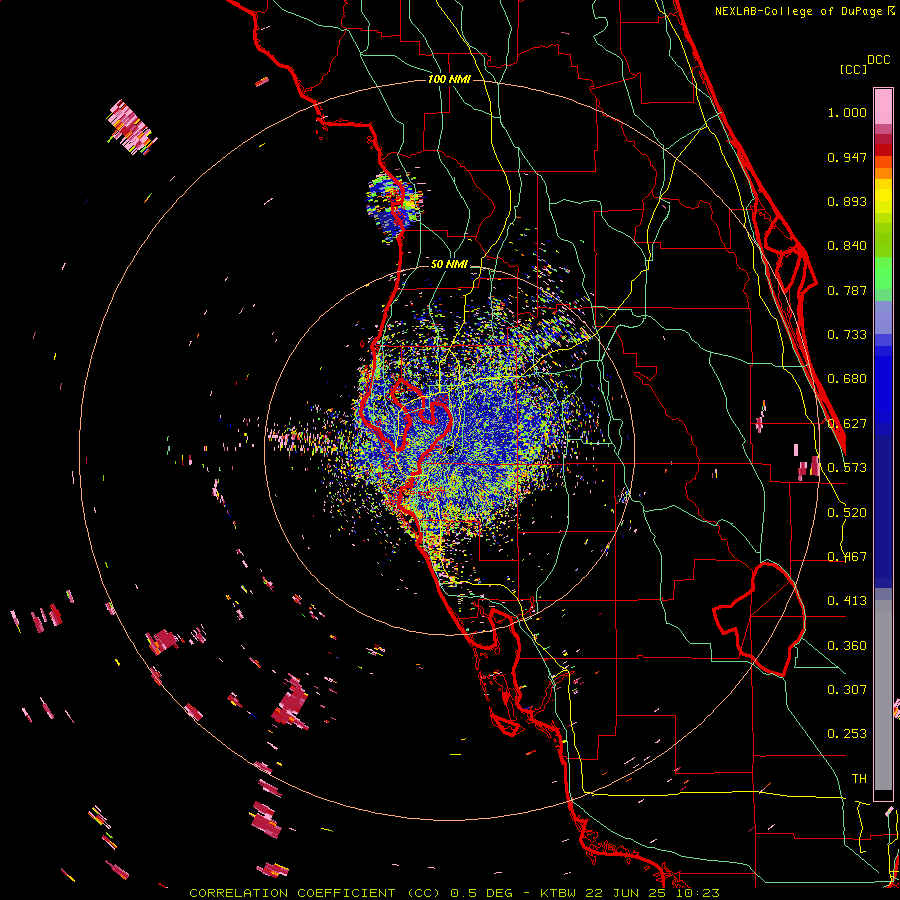Screen dimensions: 900x900
Task: Click the 0.787 scale value
Action: tap(847, 290)
